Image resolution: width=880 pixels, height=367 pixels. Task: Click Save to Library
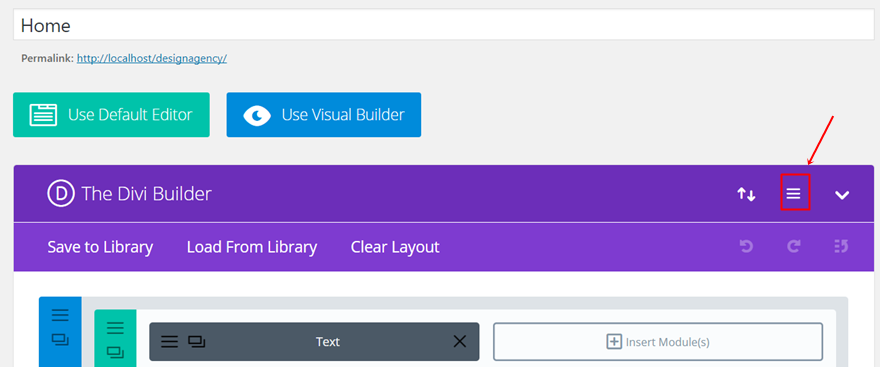(x=100, y=247)
